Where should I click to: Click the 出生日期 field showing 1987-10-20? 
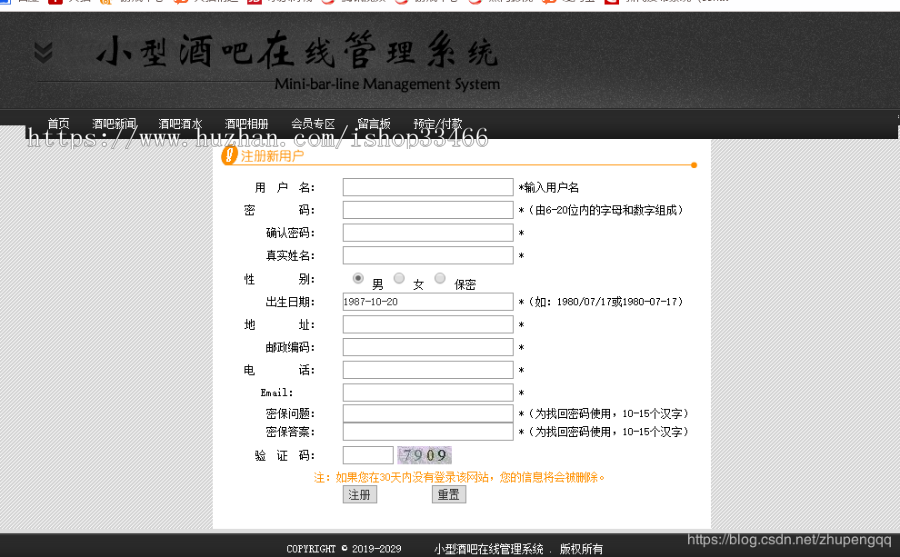click(x=428, y=301)
